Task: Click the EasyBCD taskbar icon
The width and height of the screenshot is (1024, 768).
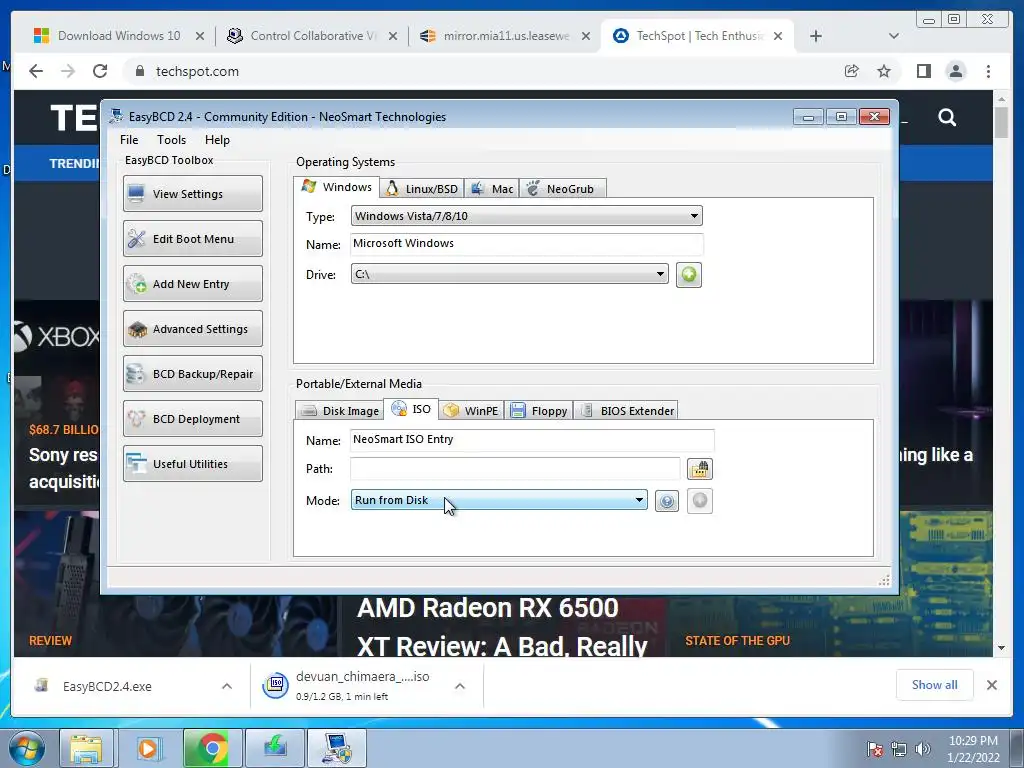Action: pyautogui.click(x=336, y=748)
